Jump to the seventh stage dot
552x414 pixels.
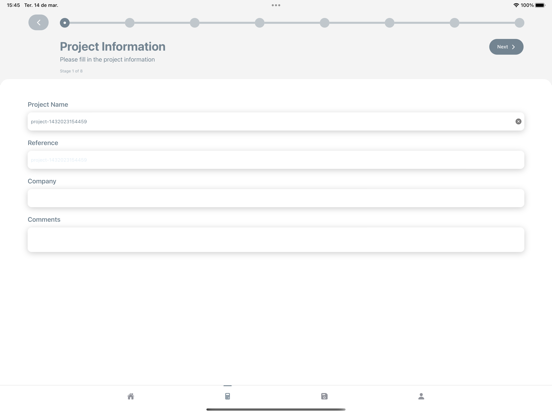click(x=454, y=23)
